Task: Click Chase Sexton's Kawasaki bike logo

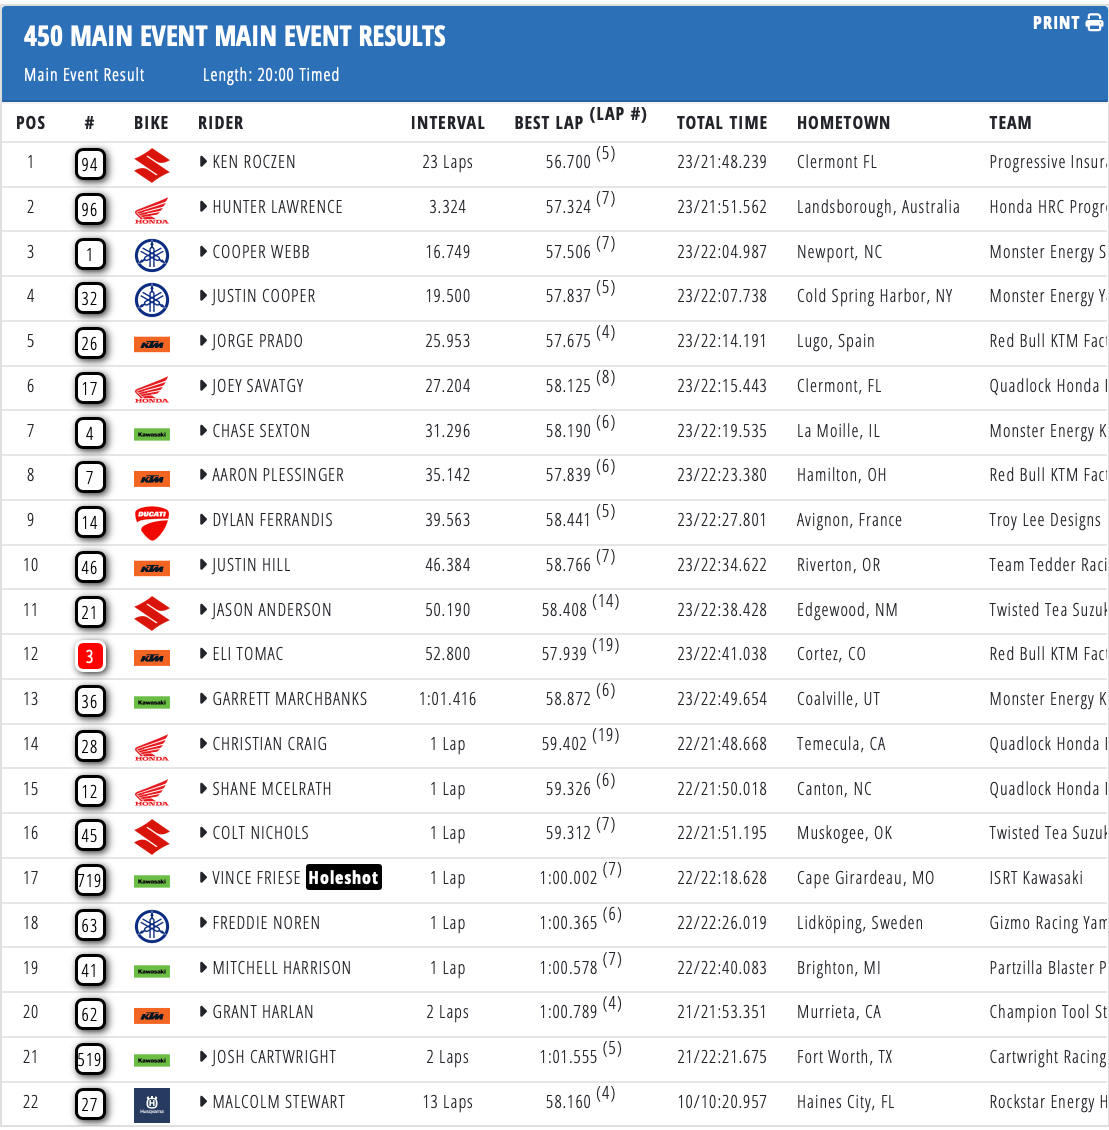Action: pos(152,434)
